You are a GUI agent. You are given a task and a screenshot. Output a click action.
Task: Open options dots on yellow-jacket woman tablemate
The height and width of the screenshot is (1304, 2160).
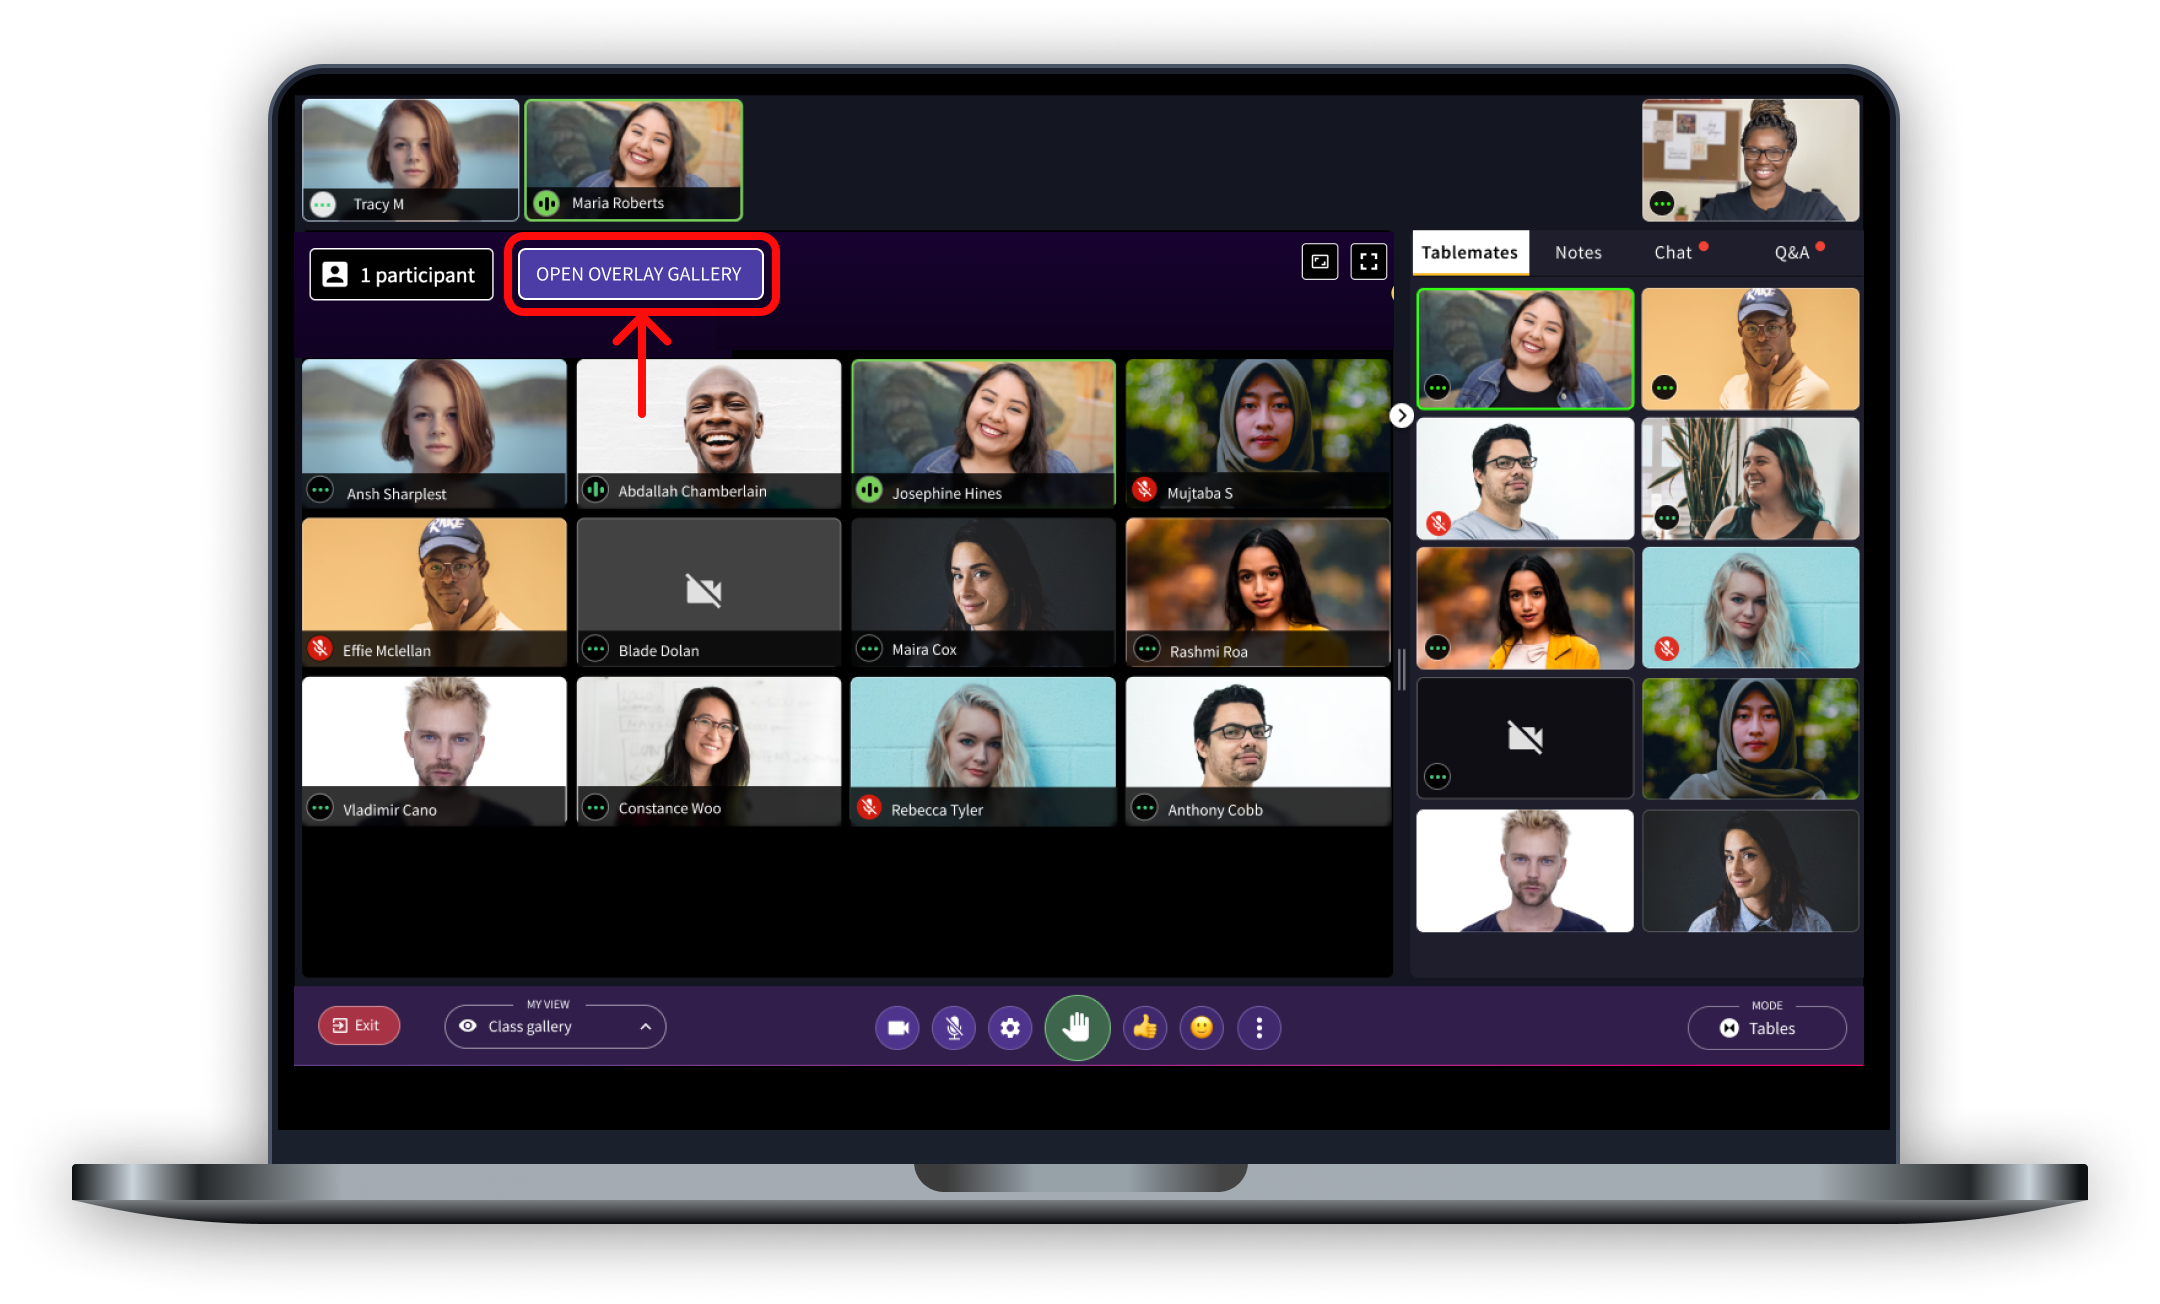click(1437, 648)
